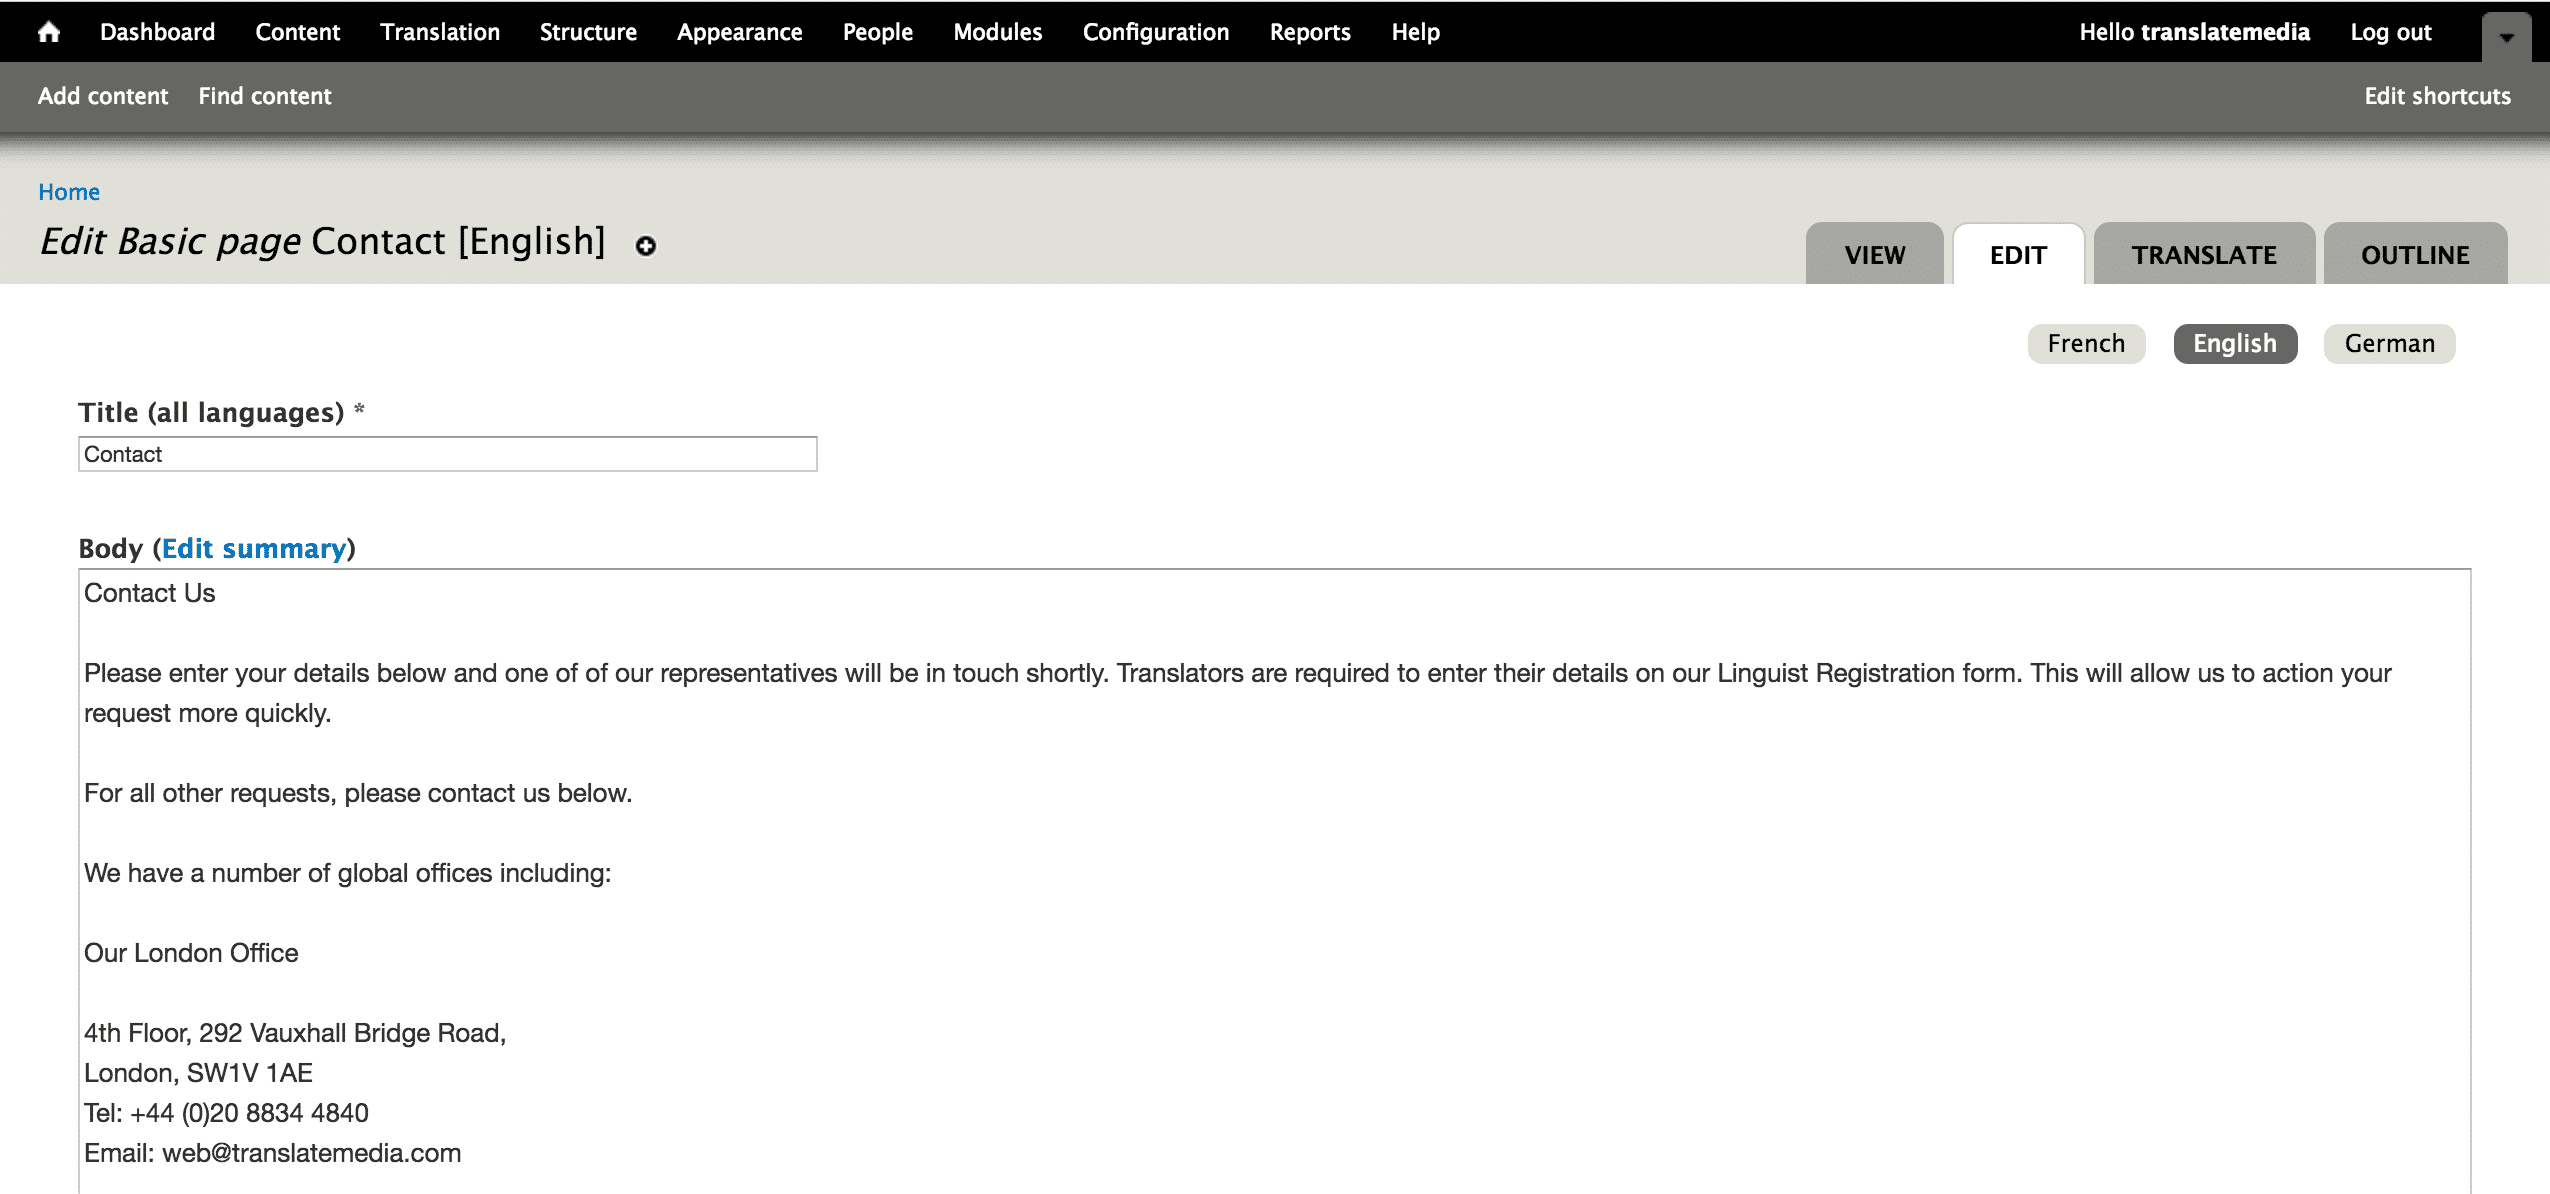Switch to the Outline tab
Image resolution: width=2550 pixels, height=1194 pixels.
[2415, 254]
